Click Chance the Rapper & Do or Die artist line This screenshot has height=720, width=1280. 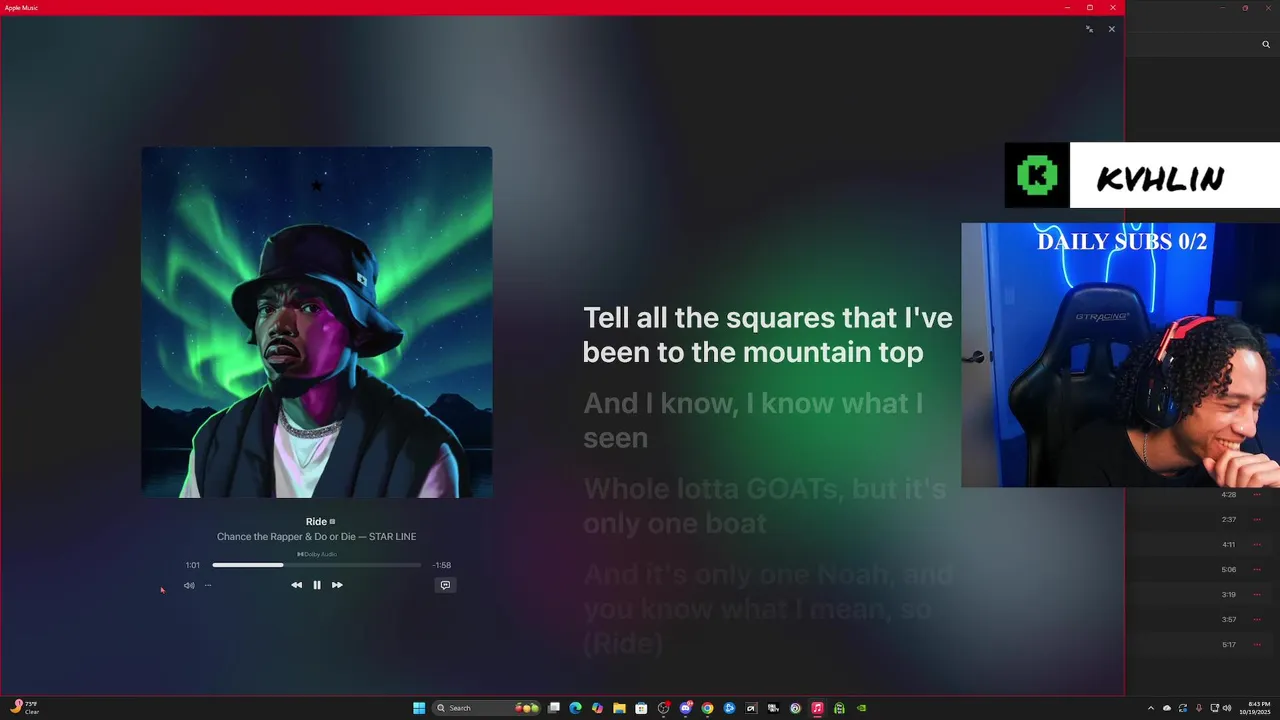(316, 537)
